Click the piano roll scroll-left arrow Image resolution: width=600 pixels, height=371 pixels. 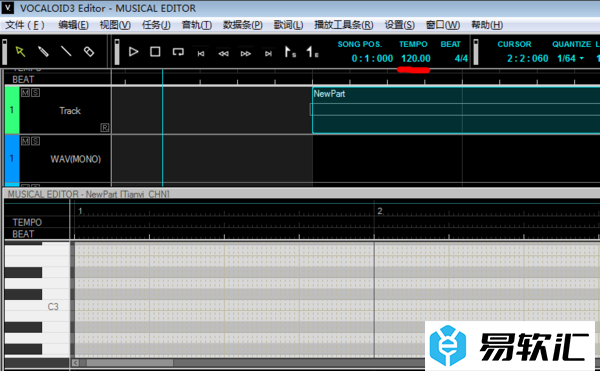(x=75, y=363)
